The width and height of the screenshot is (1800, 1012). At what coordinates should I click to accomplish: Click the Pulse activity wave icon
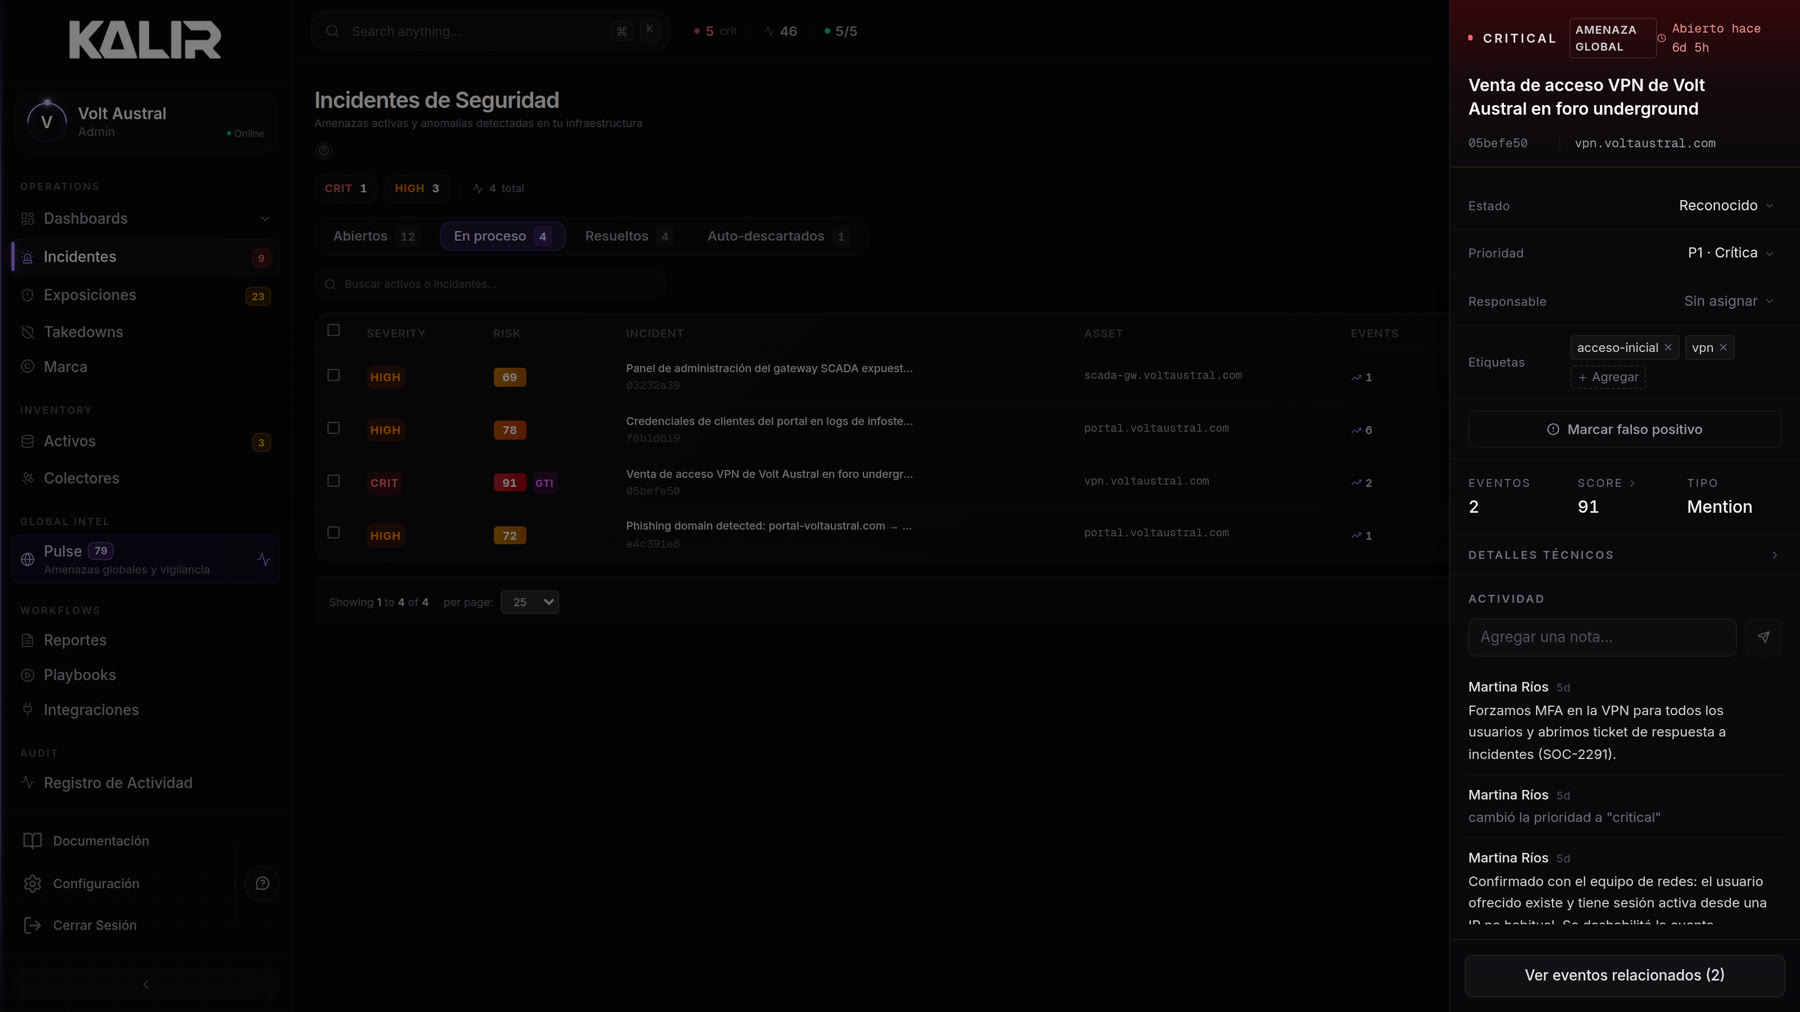[264, 560]
